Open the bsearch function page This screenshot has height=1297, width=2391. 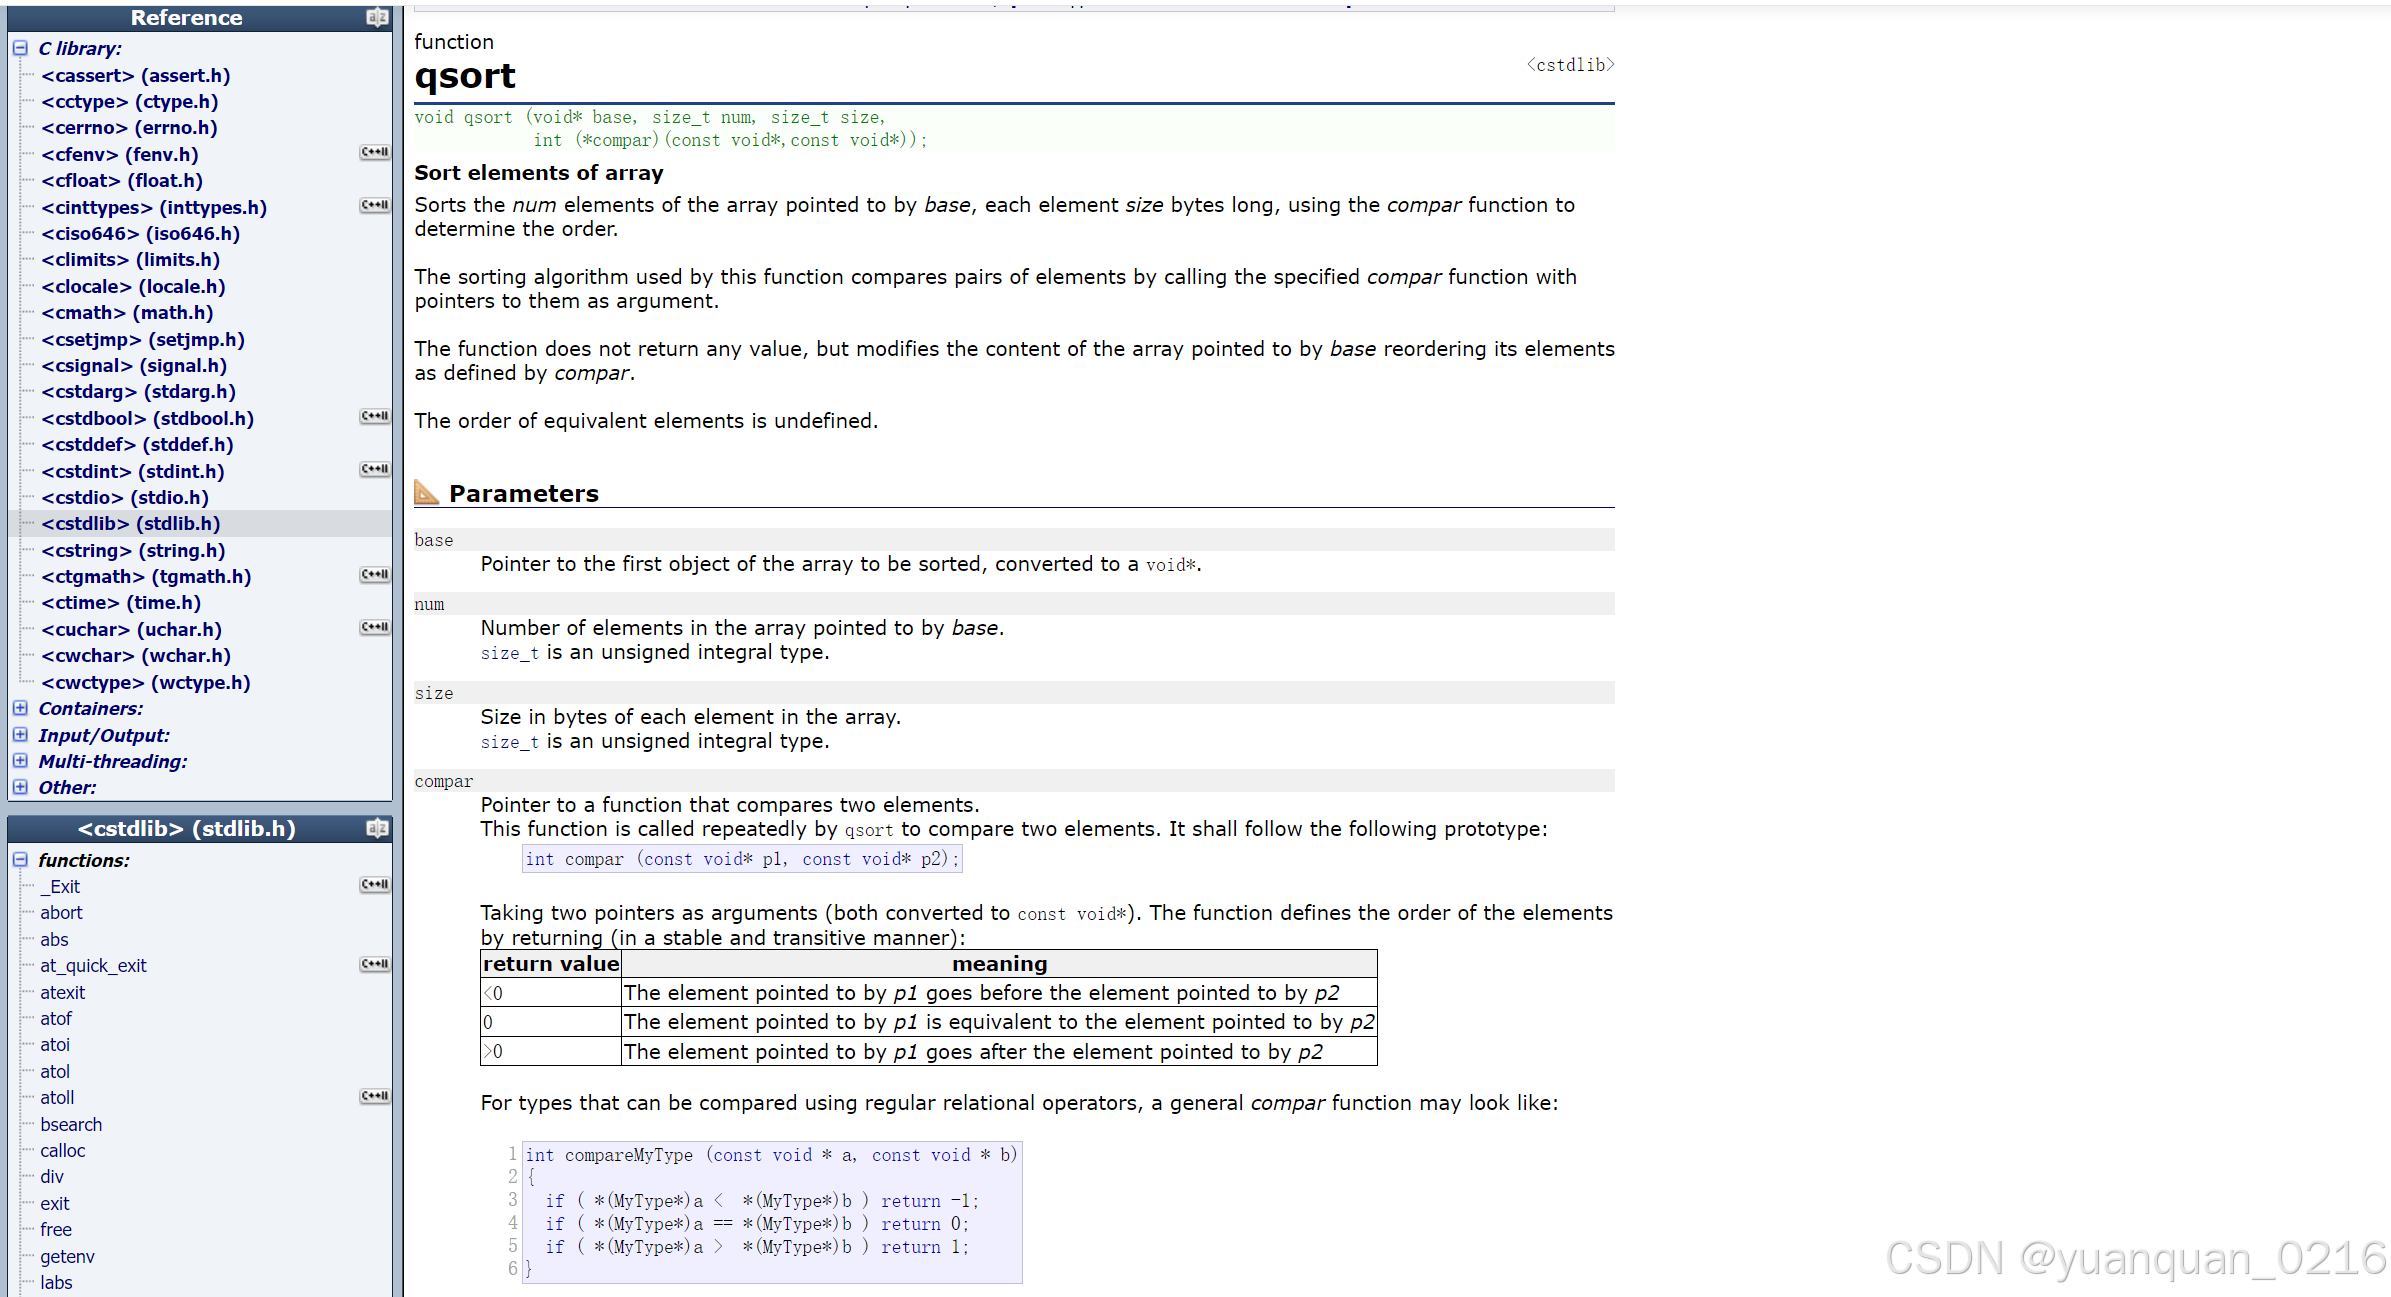coord(71,1124)
